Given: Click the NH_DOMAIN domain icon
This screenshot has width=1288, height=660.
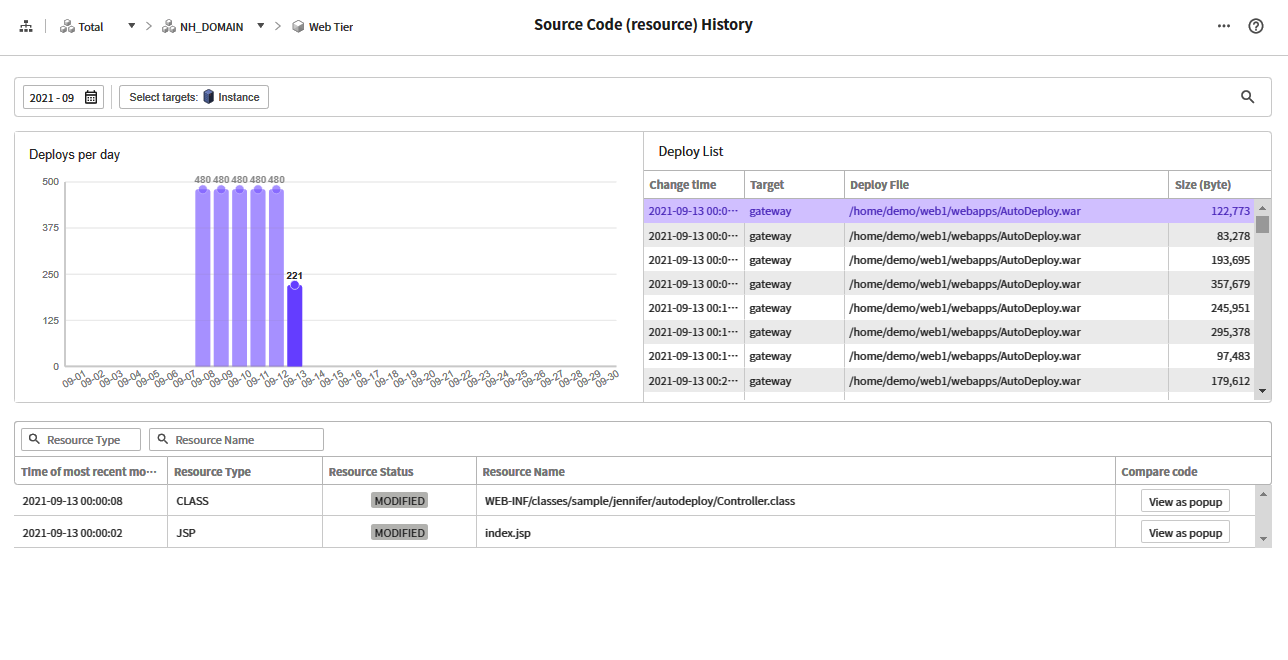Looking at the screenshot, I should pos(169,27).
